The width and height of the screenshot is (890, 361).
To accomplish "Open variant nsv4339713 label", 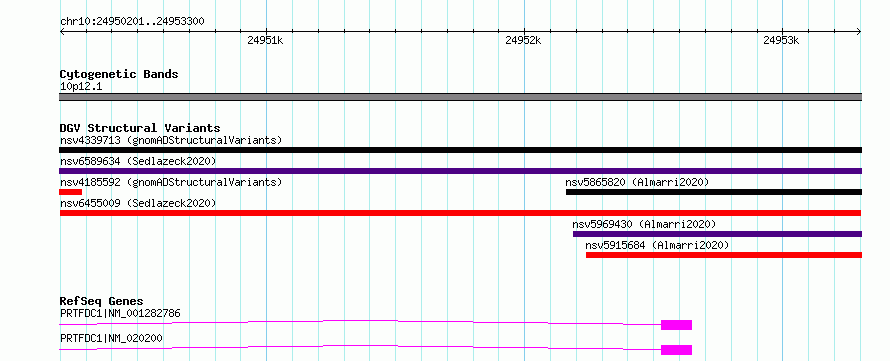I will pos(171,140).
